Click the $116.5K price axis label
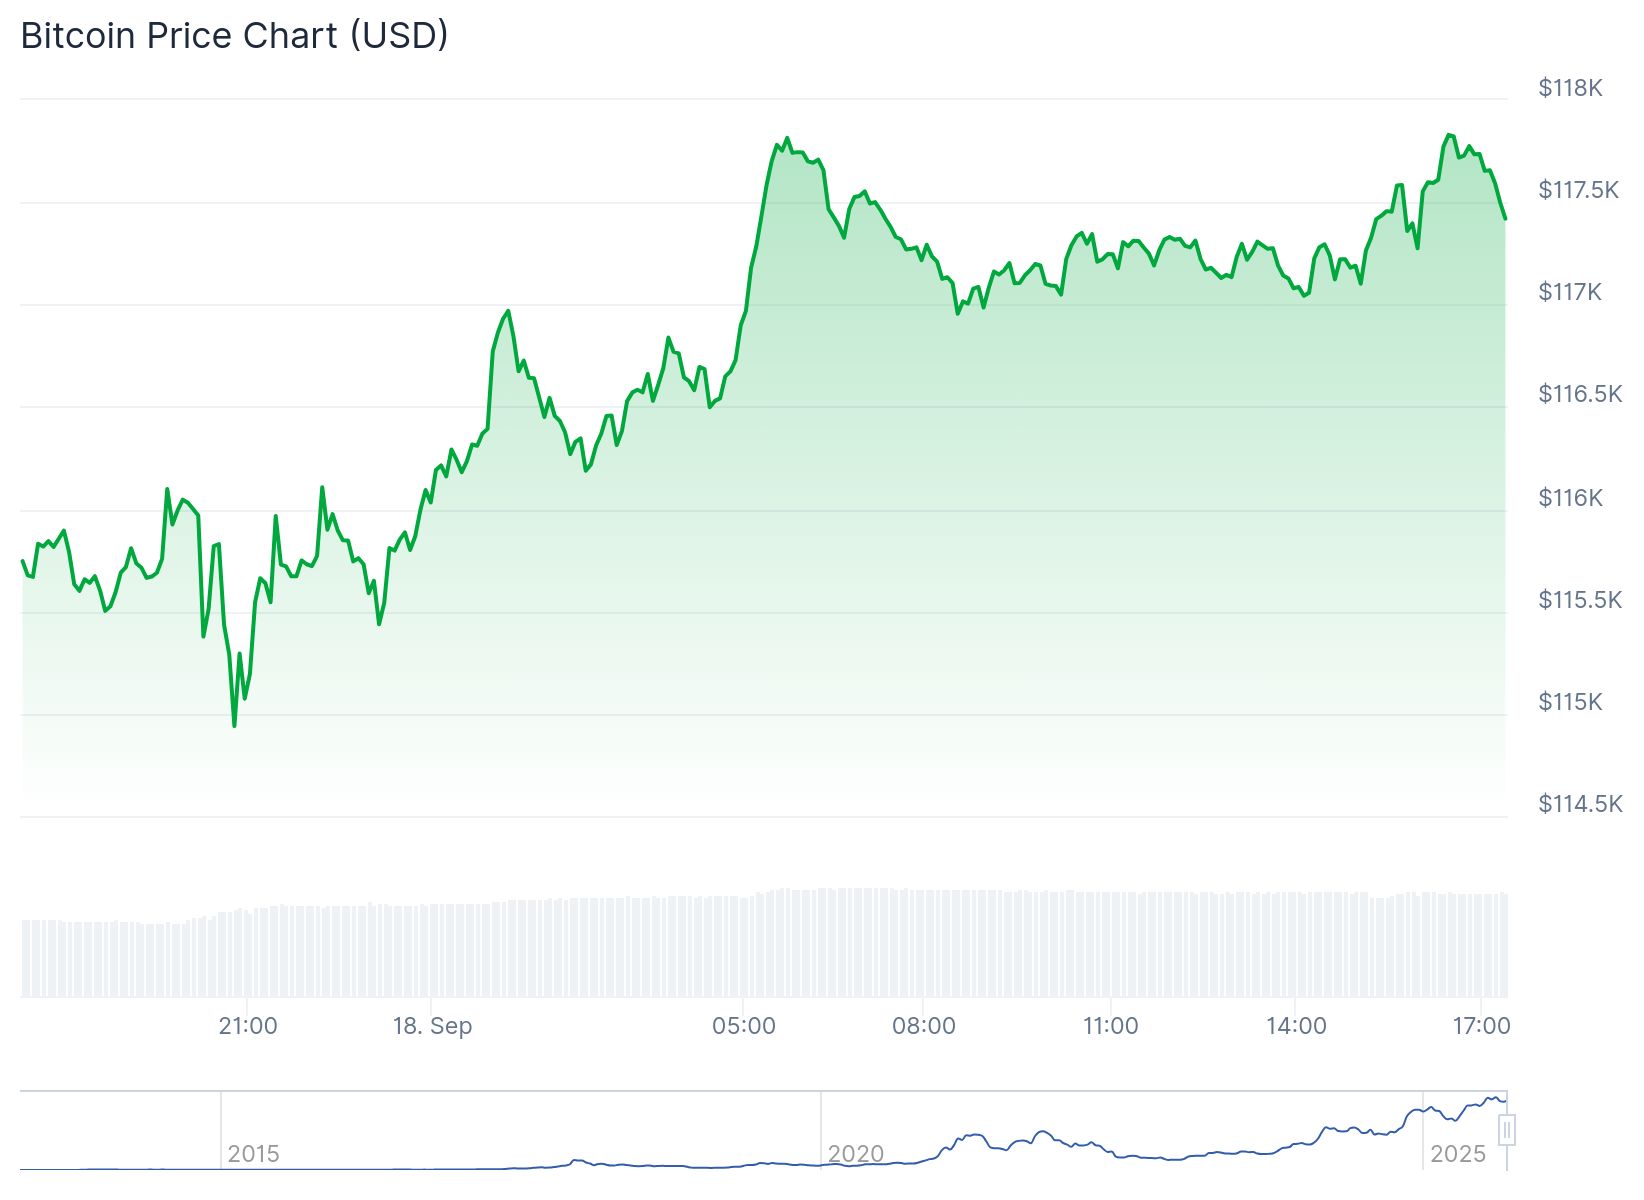Screen dimensions: 1644x1200 [x=1580, y=394]
